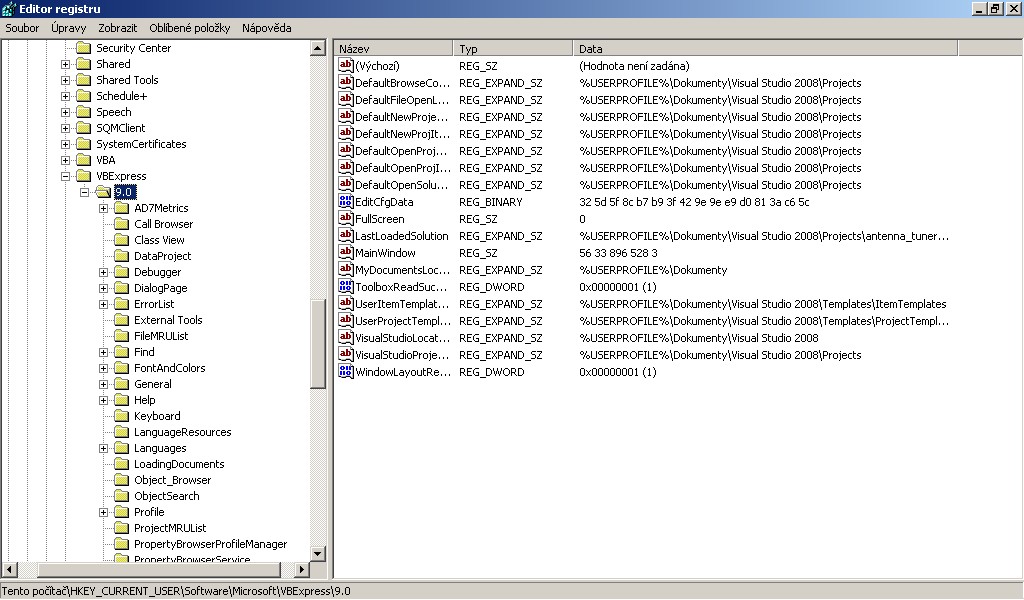
Task: Click the open folder icon for 9.0
Action: click(102, 192)
